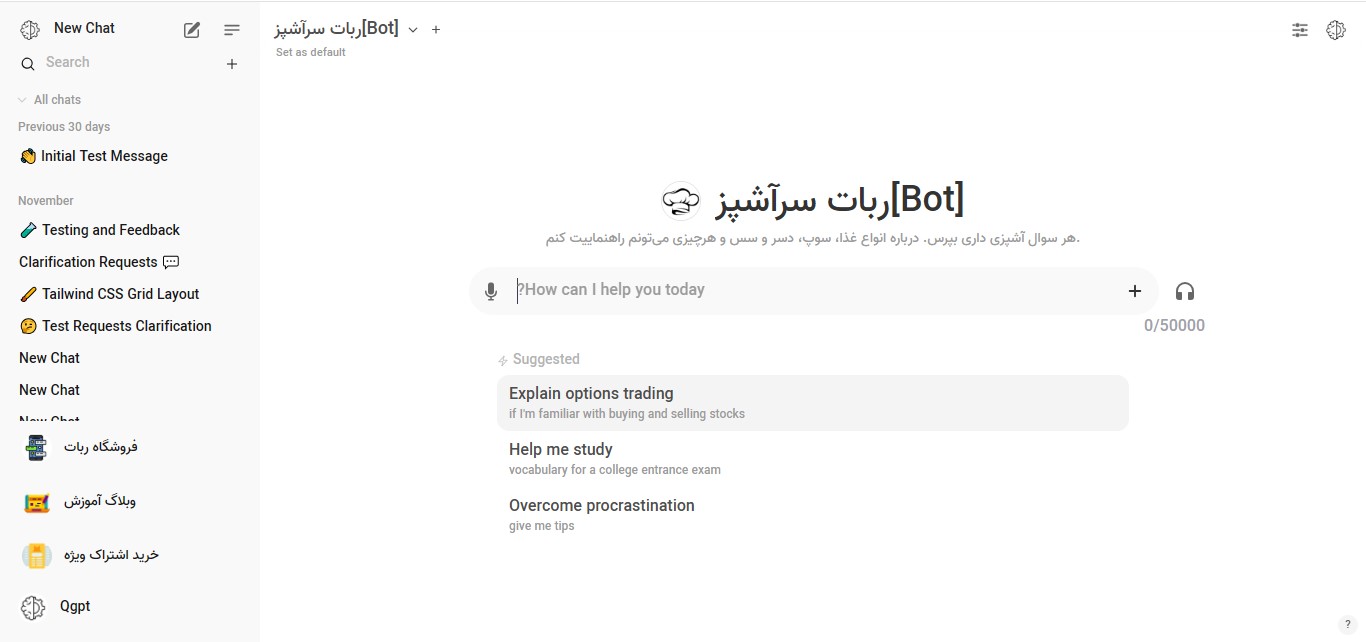Expand the model selector dropdown chevron
The height and width of the screenshot is (642, 1366).
pos(413,30)
